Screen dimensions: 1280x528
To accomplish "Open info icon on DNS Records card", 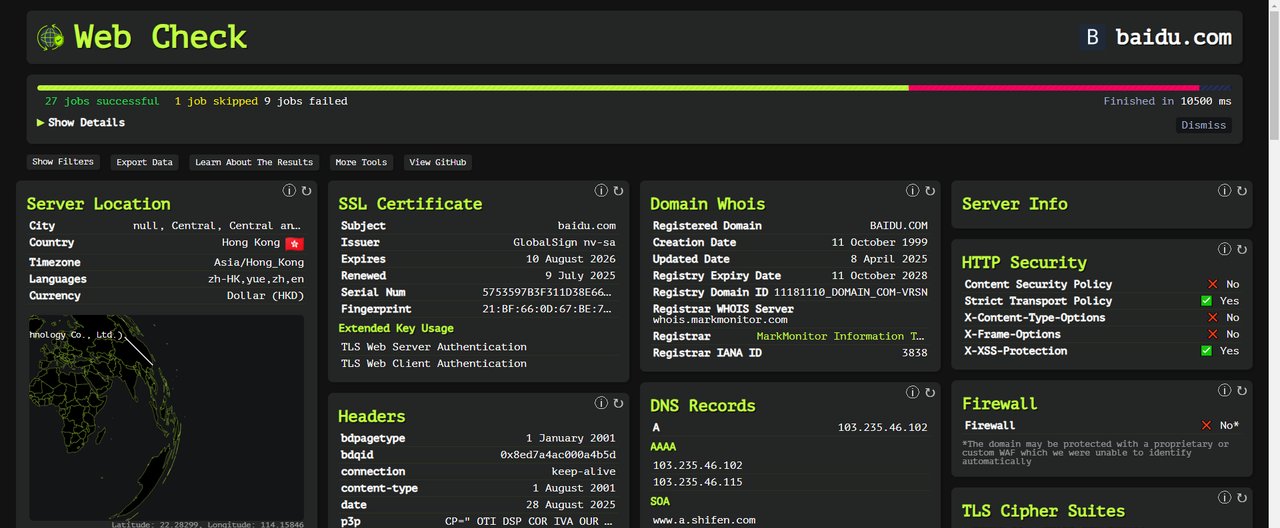I will (913, 392).
